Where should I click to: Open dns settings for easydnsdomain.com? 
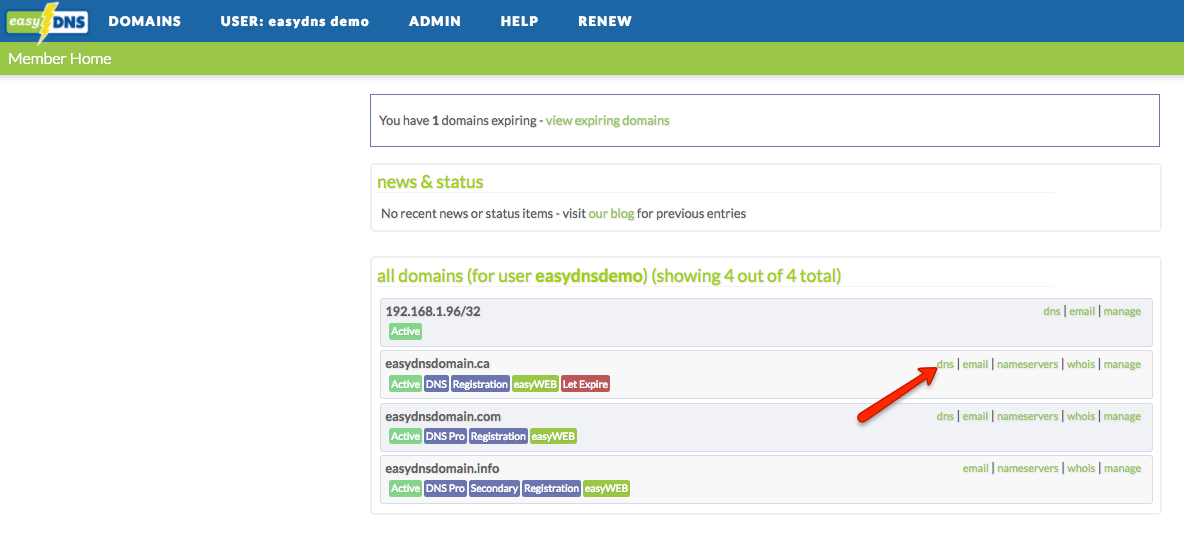pos(945,416)
